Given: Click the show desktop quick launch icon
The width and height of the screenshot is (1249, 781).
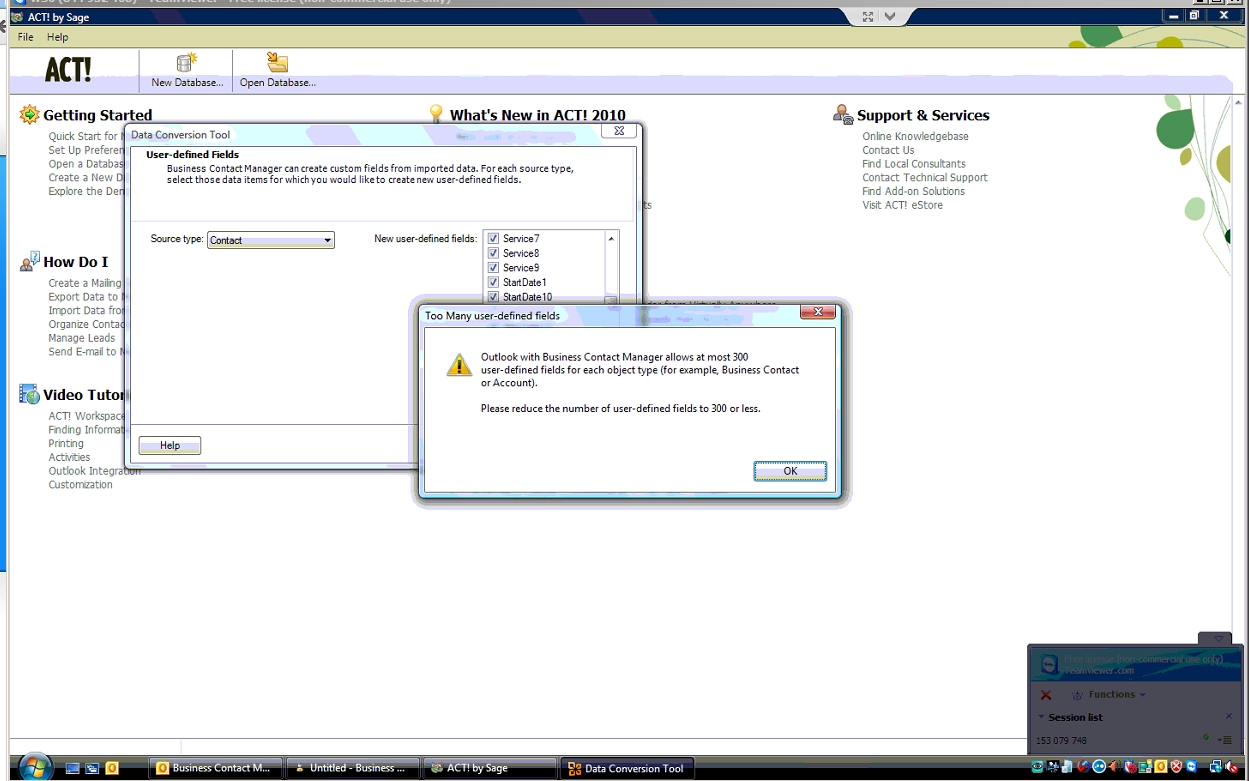Looking at the screenshot, I should tap(72, 768).
